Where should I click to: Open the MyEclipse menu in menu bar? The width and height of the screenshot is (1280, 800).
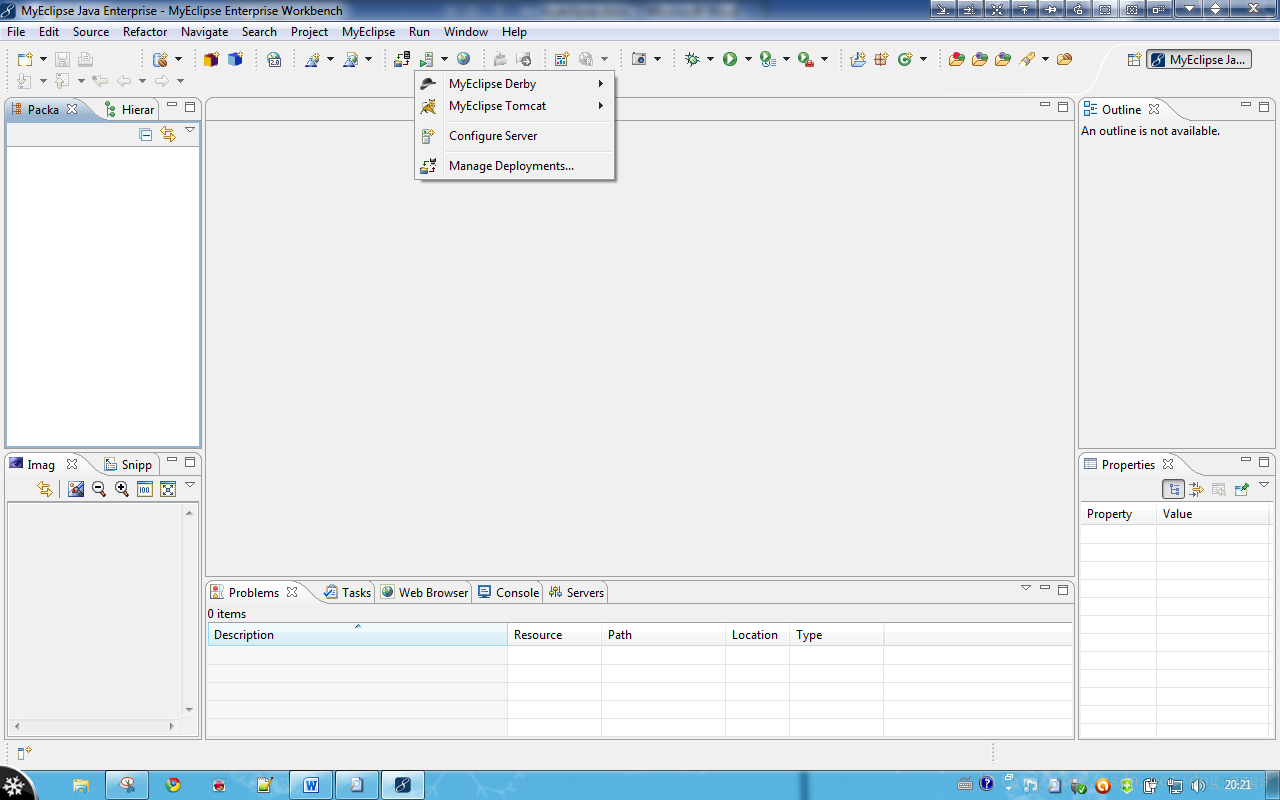tap(368, 32)
